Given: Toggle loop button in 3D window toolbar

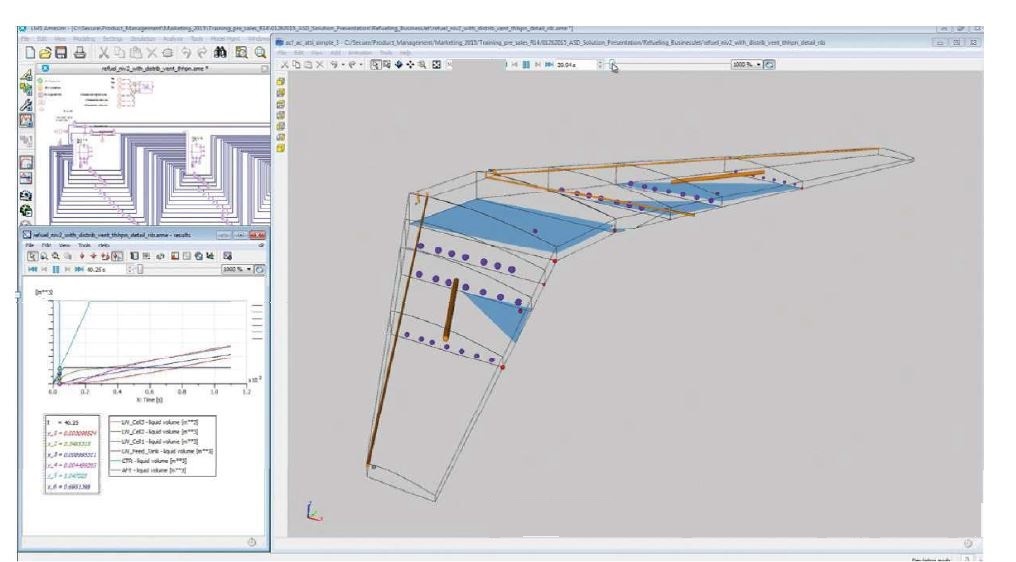Looking at the screenshot, I should tap(769, 65).
